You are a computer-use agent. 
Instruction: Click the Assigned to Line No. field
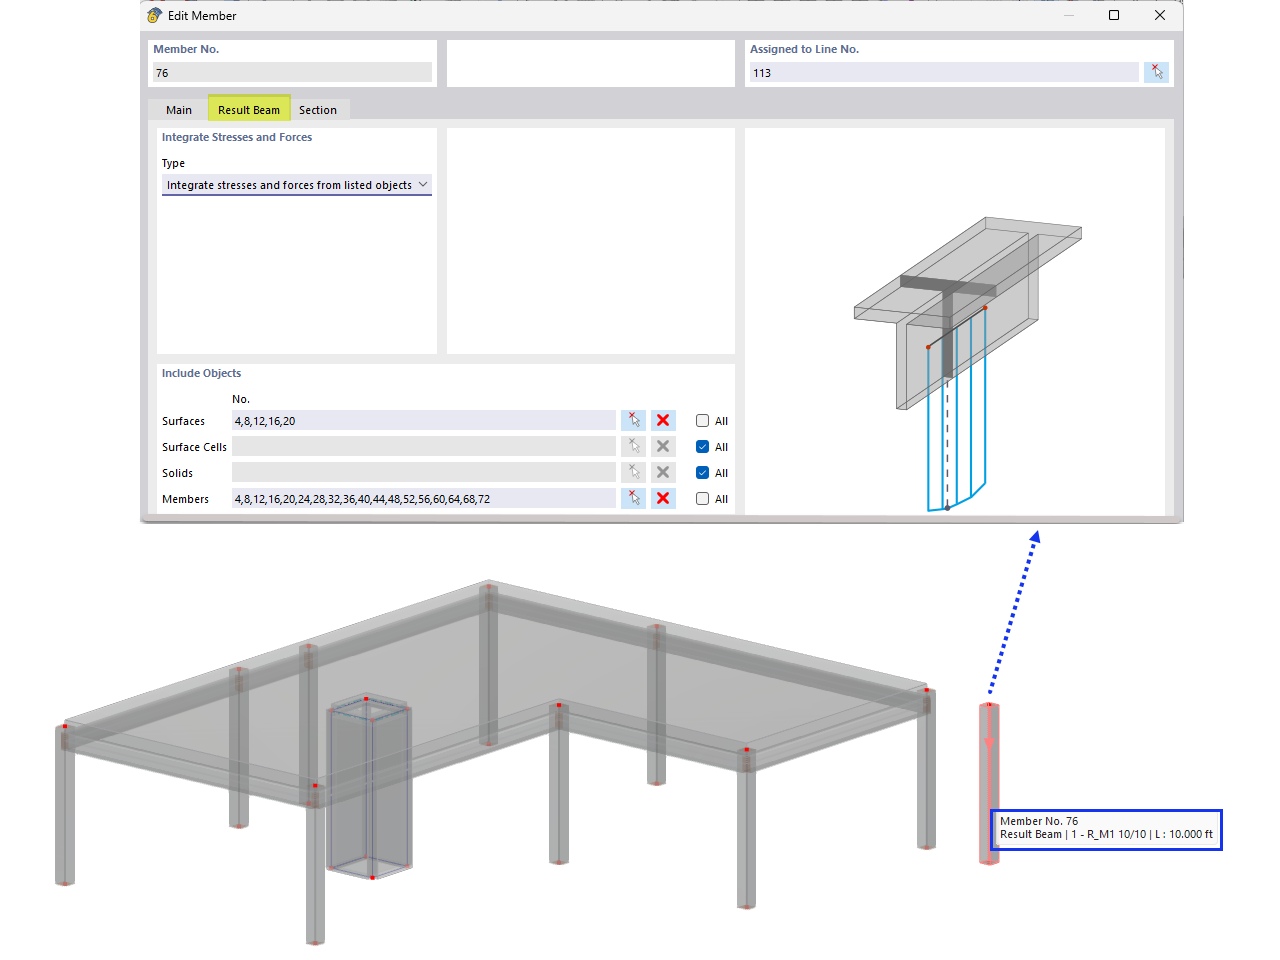click(940, 72)
